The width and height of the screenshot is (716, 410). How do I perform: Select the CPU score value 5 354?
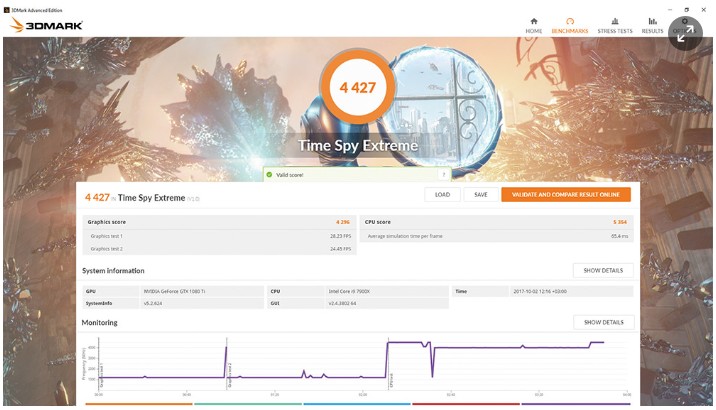click(x=620, y=222)
